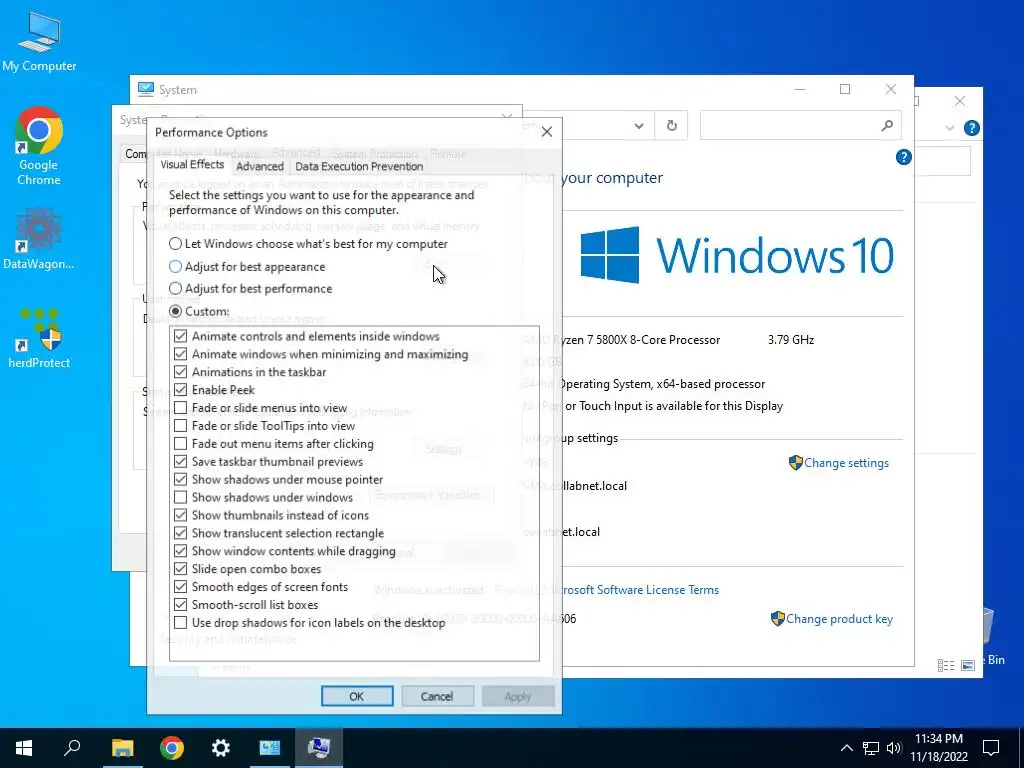This screenshot has height=768, width=1024.
Task: Open the Windows Start menu
Action: (x=24, y=748)
